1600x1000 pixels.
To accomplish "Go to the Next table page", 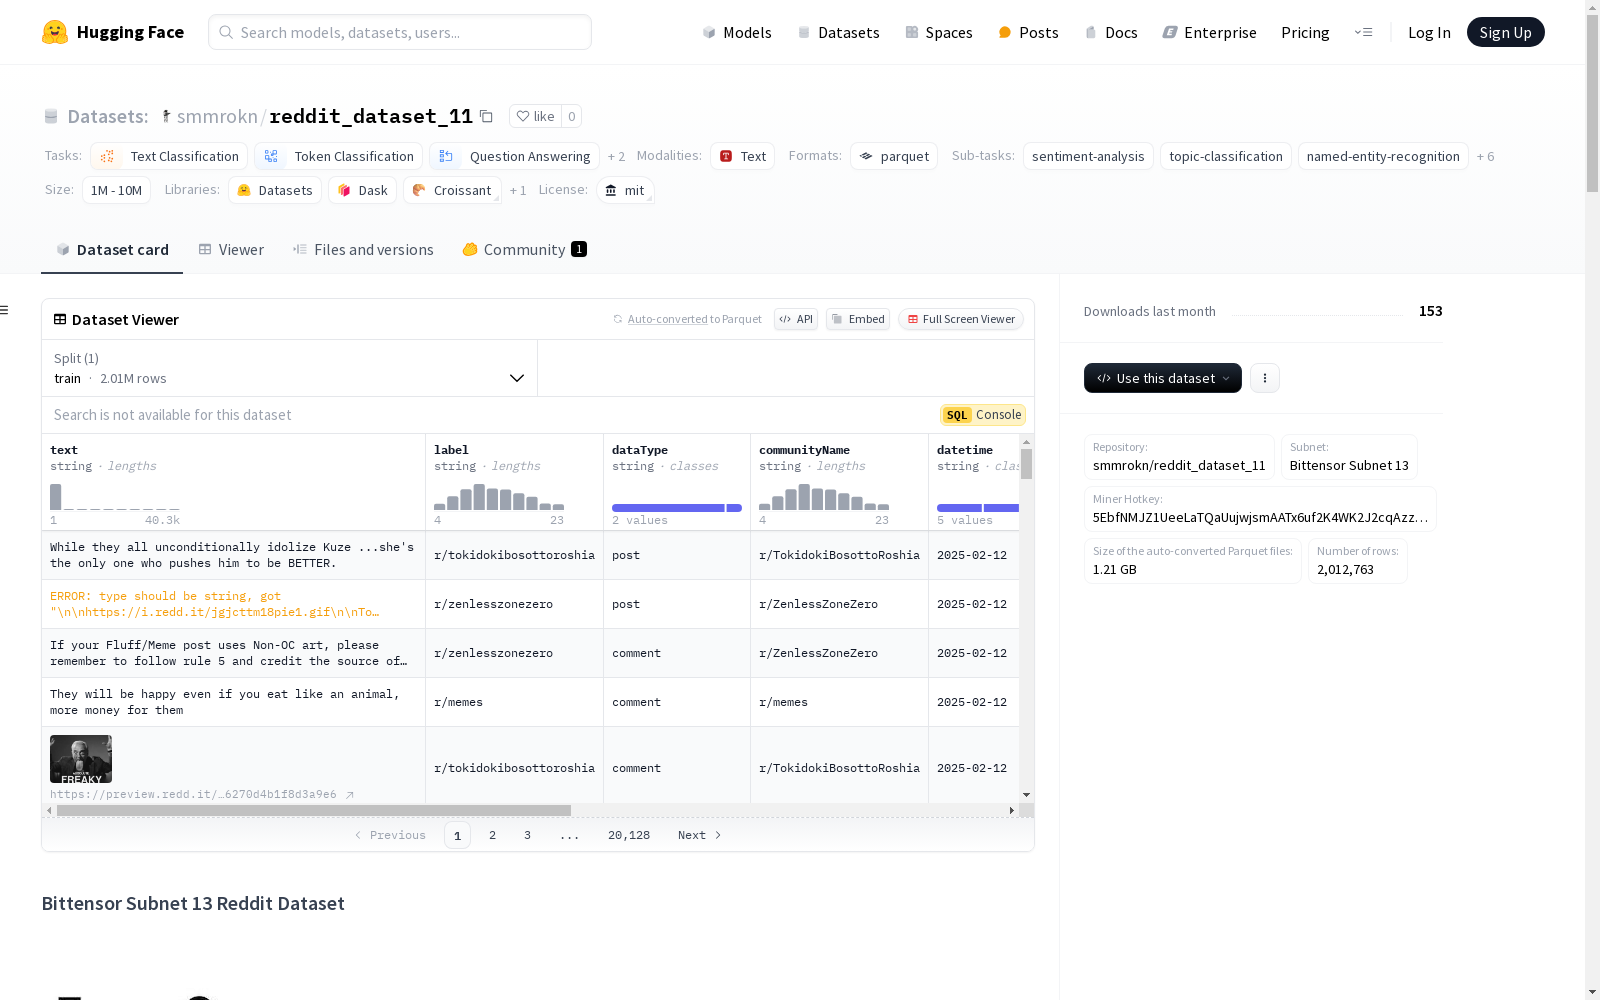I will point(699,835).
